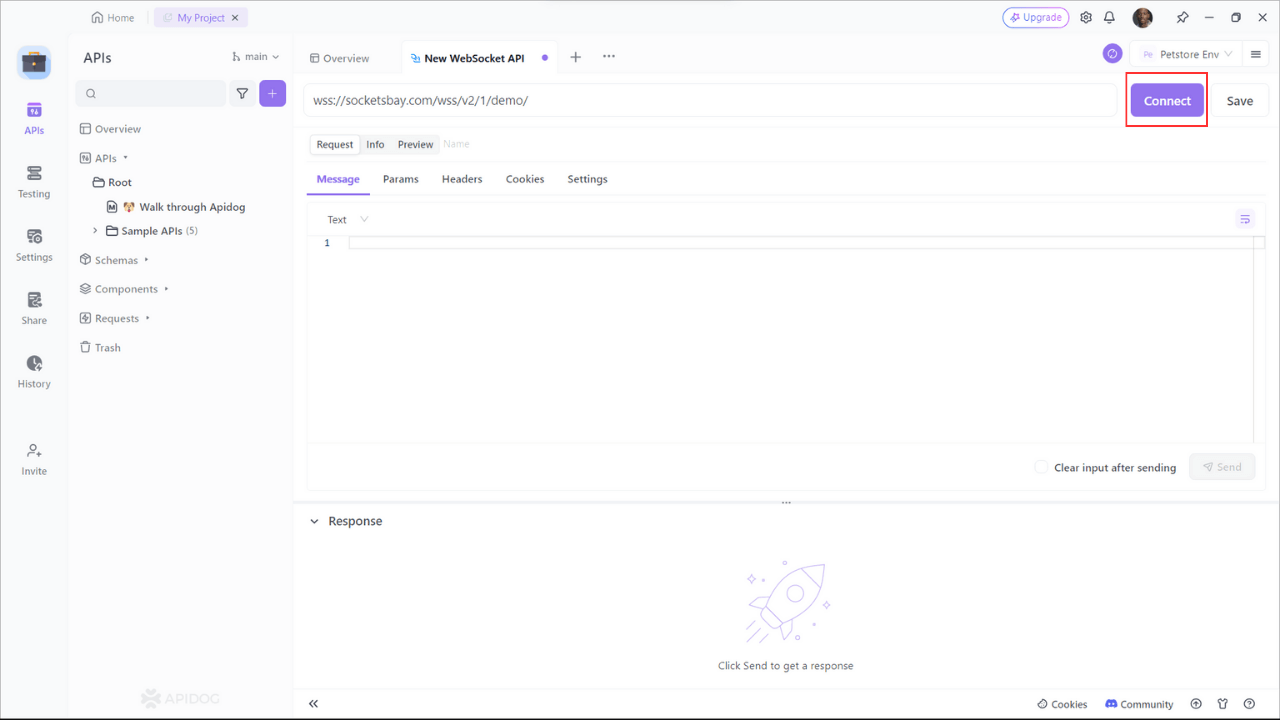The width and height of the screenshot is (1280, 720).
Task: Select the Message tab
Action: [x=338, y=179]
